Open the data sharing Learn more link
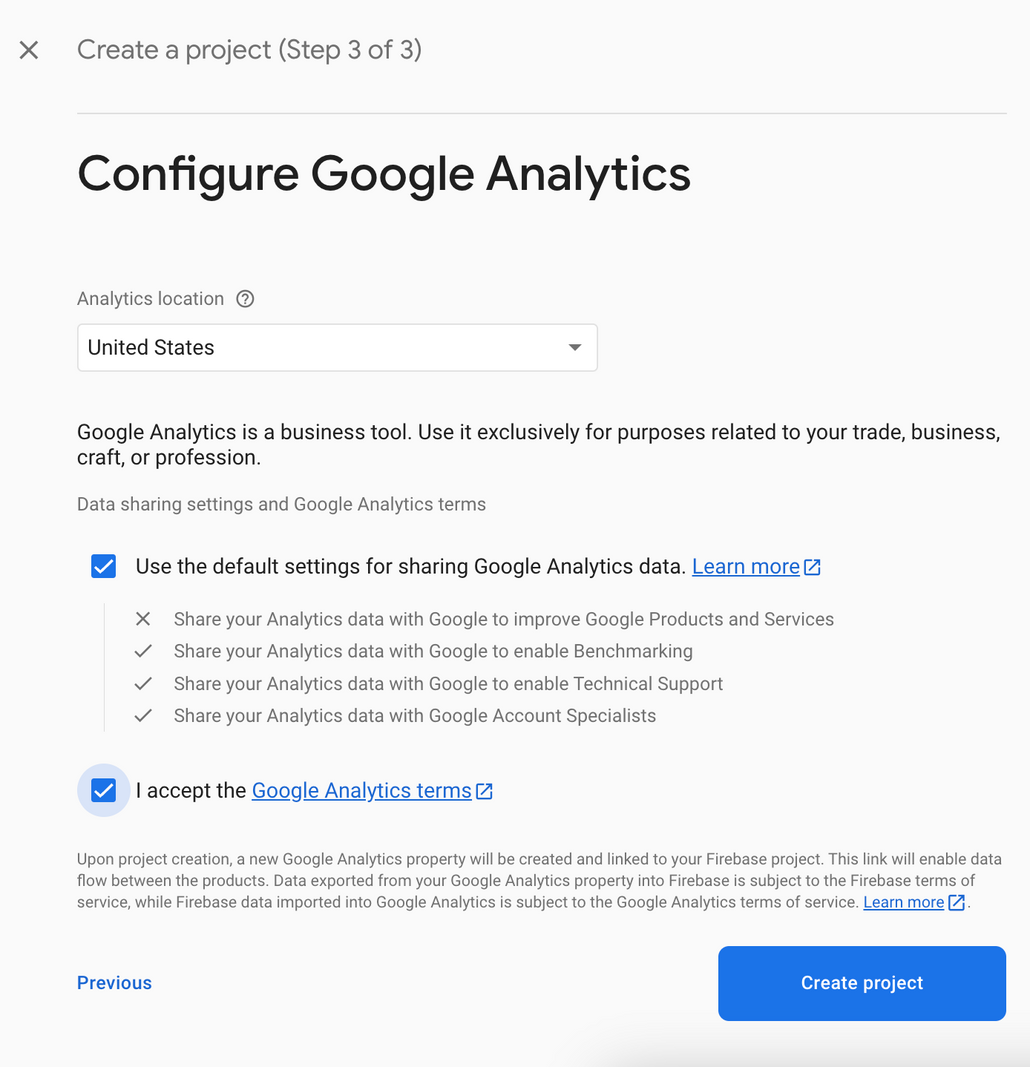Viewport: 1030px width, 1067px height. click(x=746, y=566)
